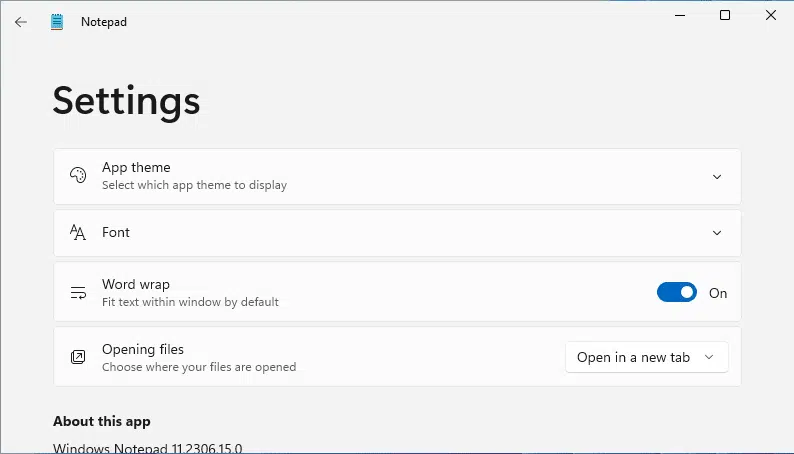Expand the App theme chevron
Viewport: 794px width, 454px height.
[717, 177]
